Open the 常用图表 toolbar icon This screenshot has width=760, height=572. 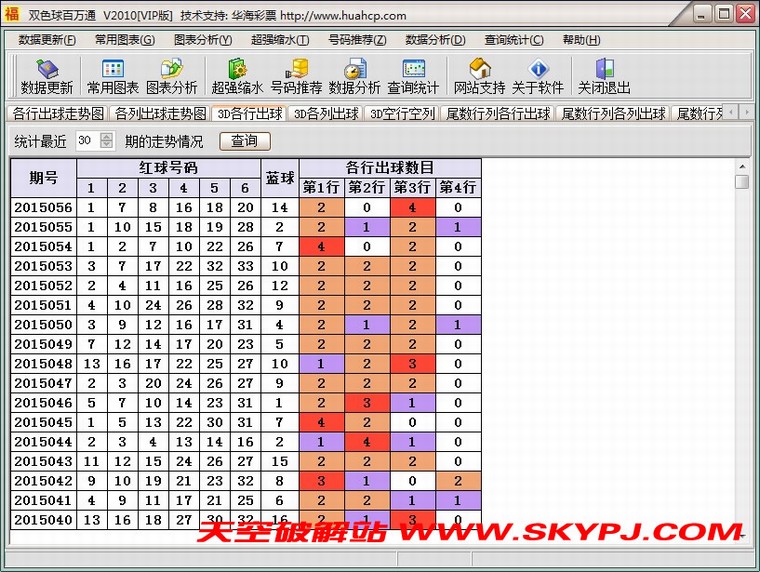(112, 76)
